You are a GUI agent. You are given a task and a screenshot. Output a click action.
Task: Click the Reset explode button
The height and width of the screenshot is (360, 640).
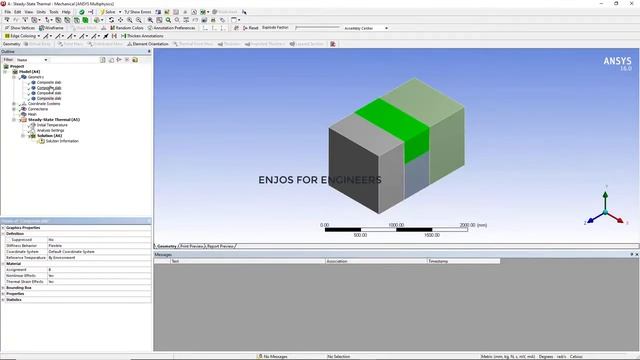[x=251, y=28]
